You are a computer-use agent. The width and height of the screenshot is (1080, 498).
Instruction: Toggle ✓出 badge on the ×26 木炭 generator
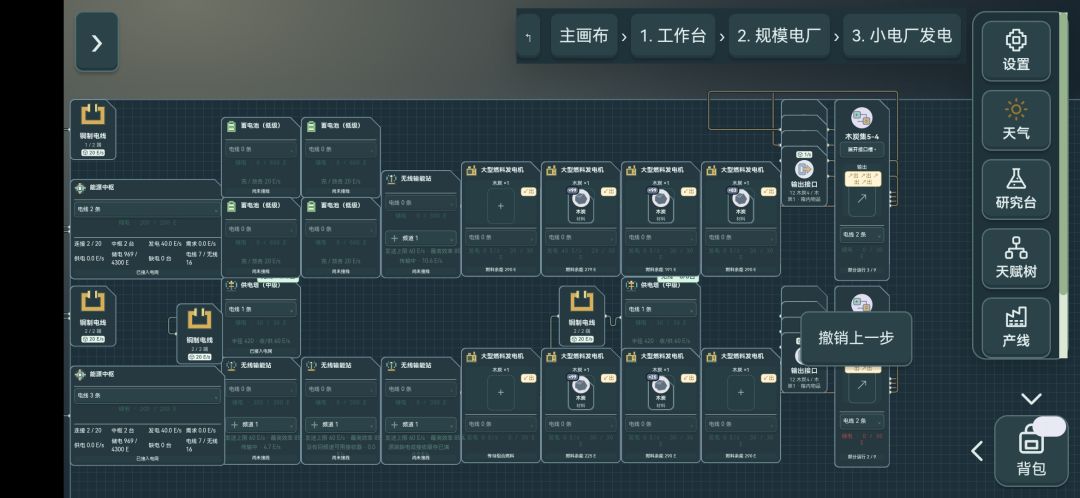(689, 378)
